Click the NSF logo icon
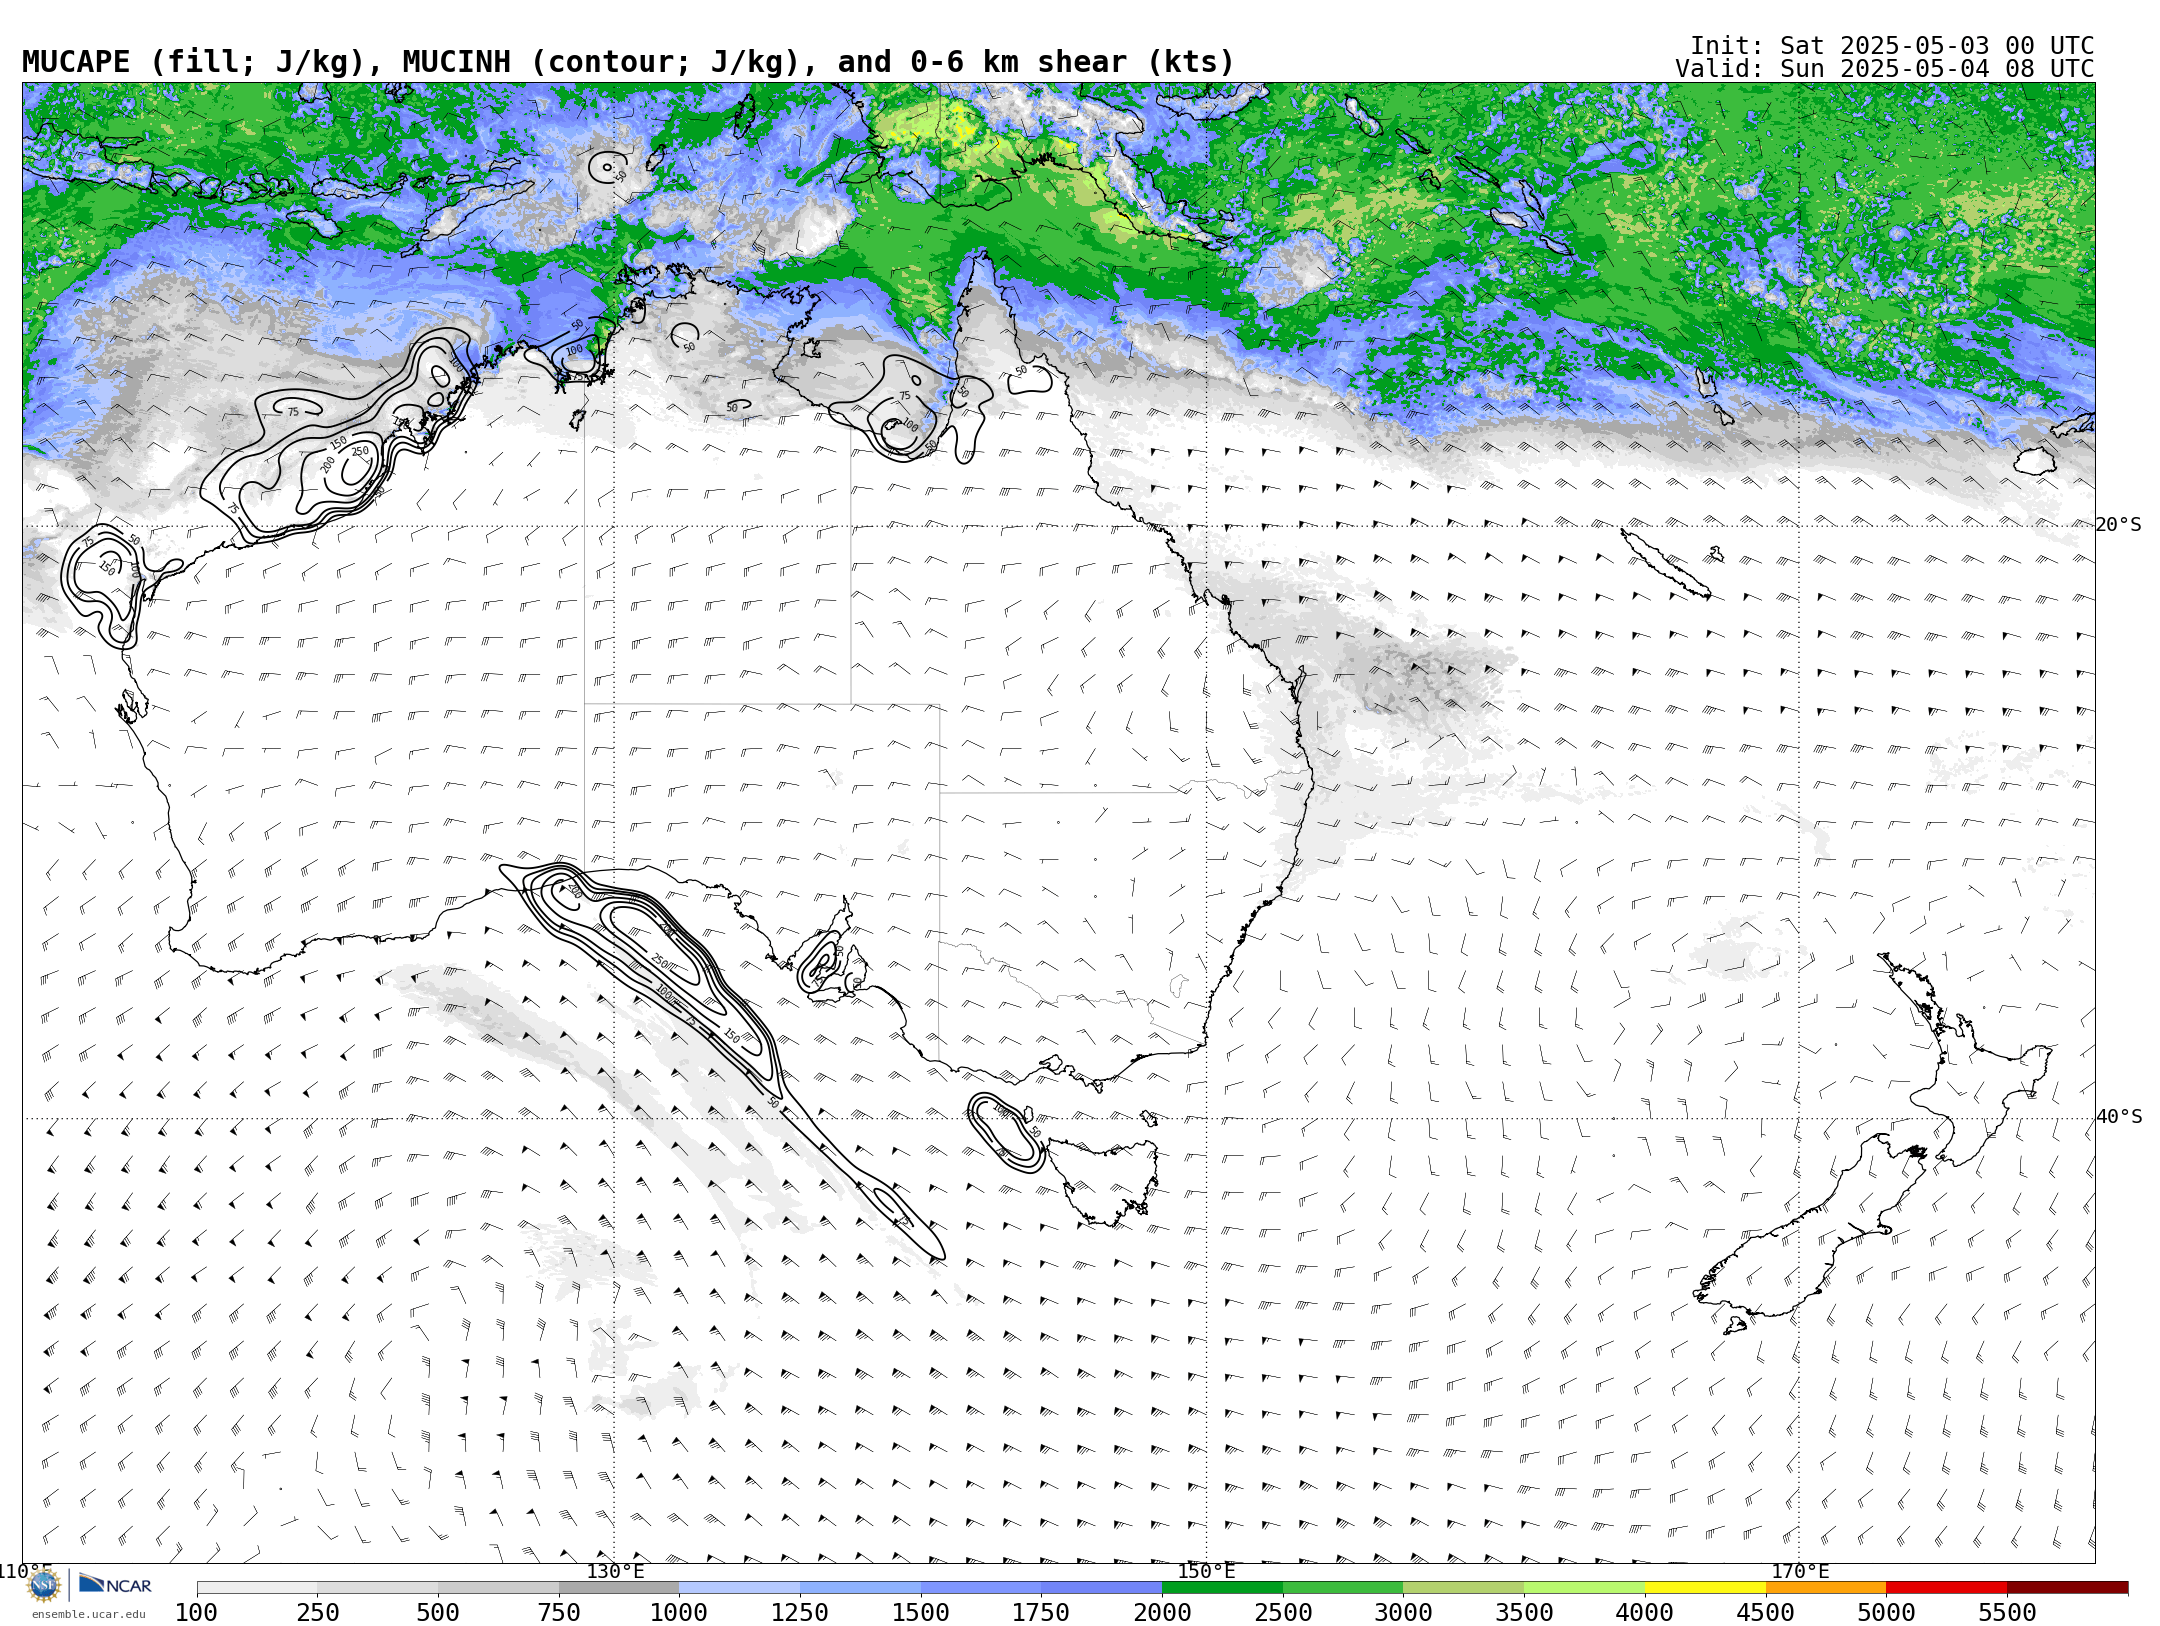 tap(44, 1585)
